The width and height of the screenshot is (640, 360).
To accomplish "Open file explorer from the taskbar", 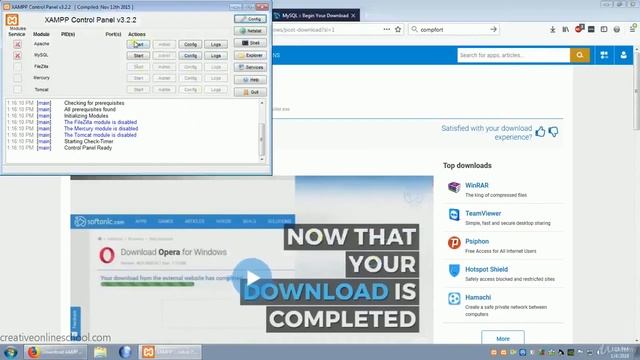I will pyautogui.click(x=100, y=352).
